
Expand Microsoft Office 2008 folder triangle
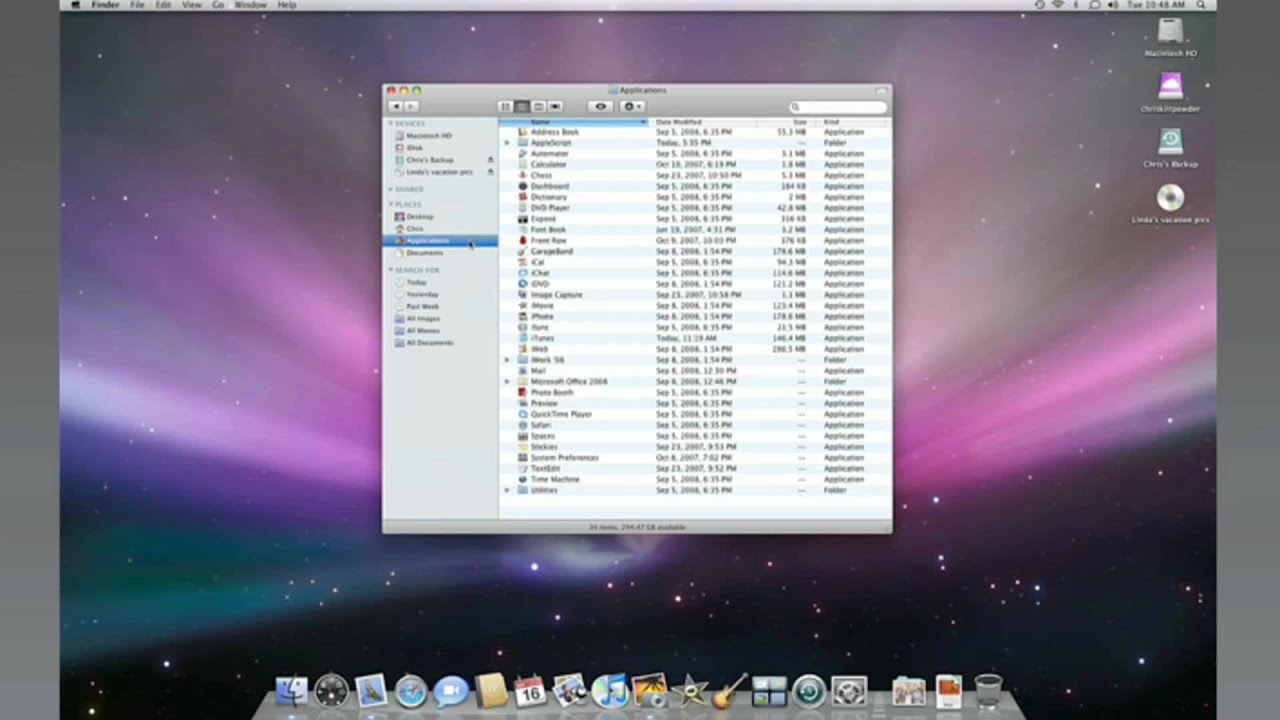[507, 382]
